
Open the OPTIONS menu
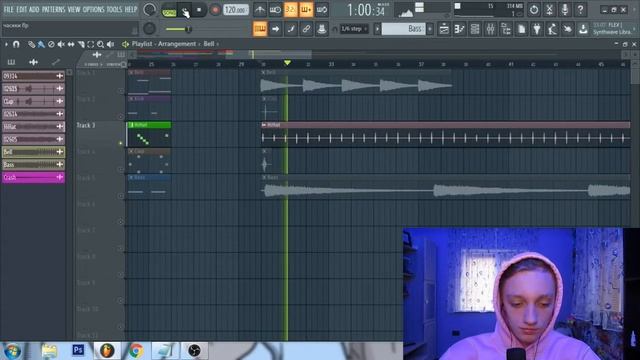(x=93, y=9)
